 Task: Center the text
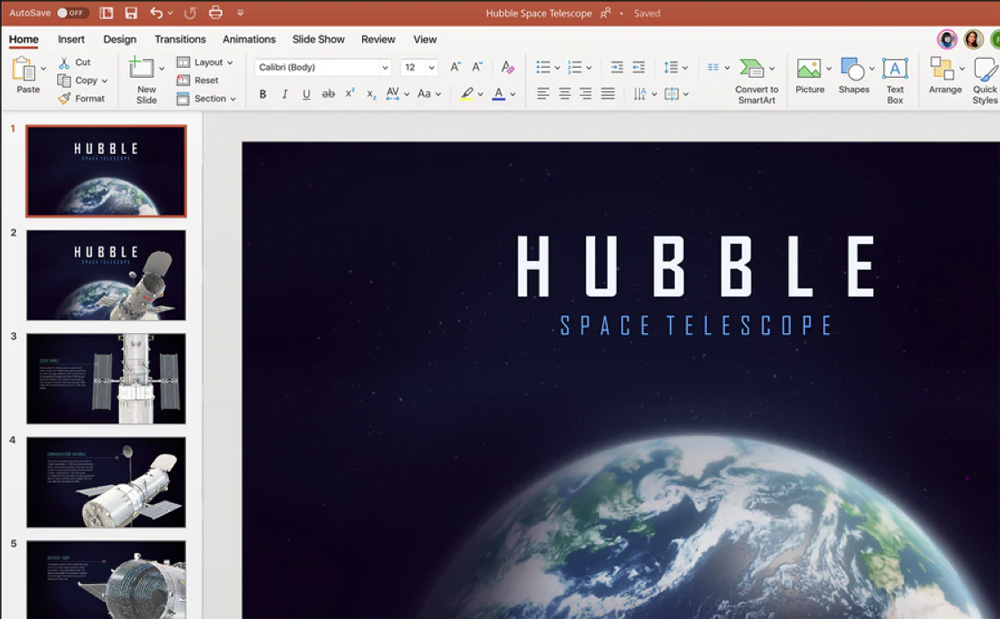pyautogui.click(x=564, y=94)
